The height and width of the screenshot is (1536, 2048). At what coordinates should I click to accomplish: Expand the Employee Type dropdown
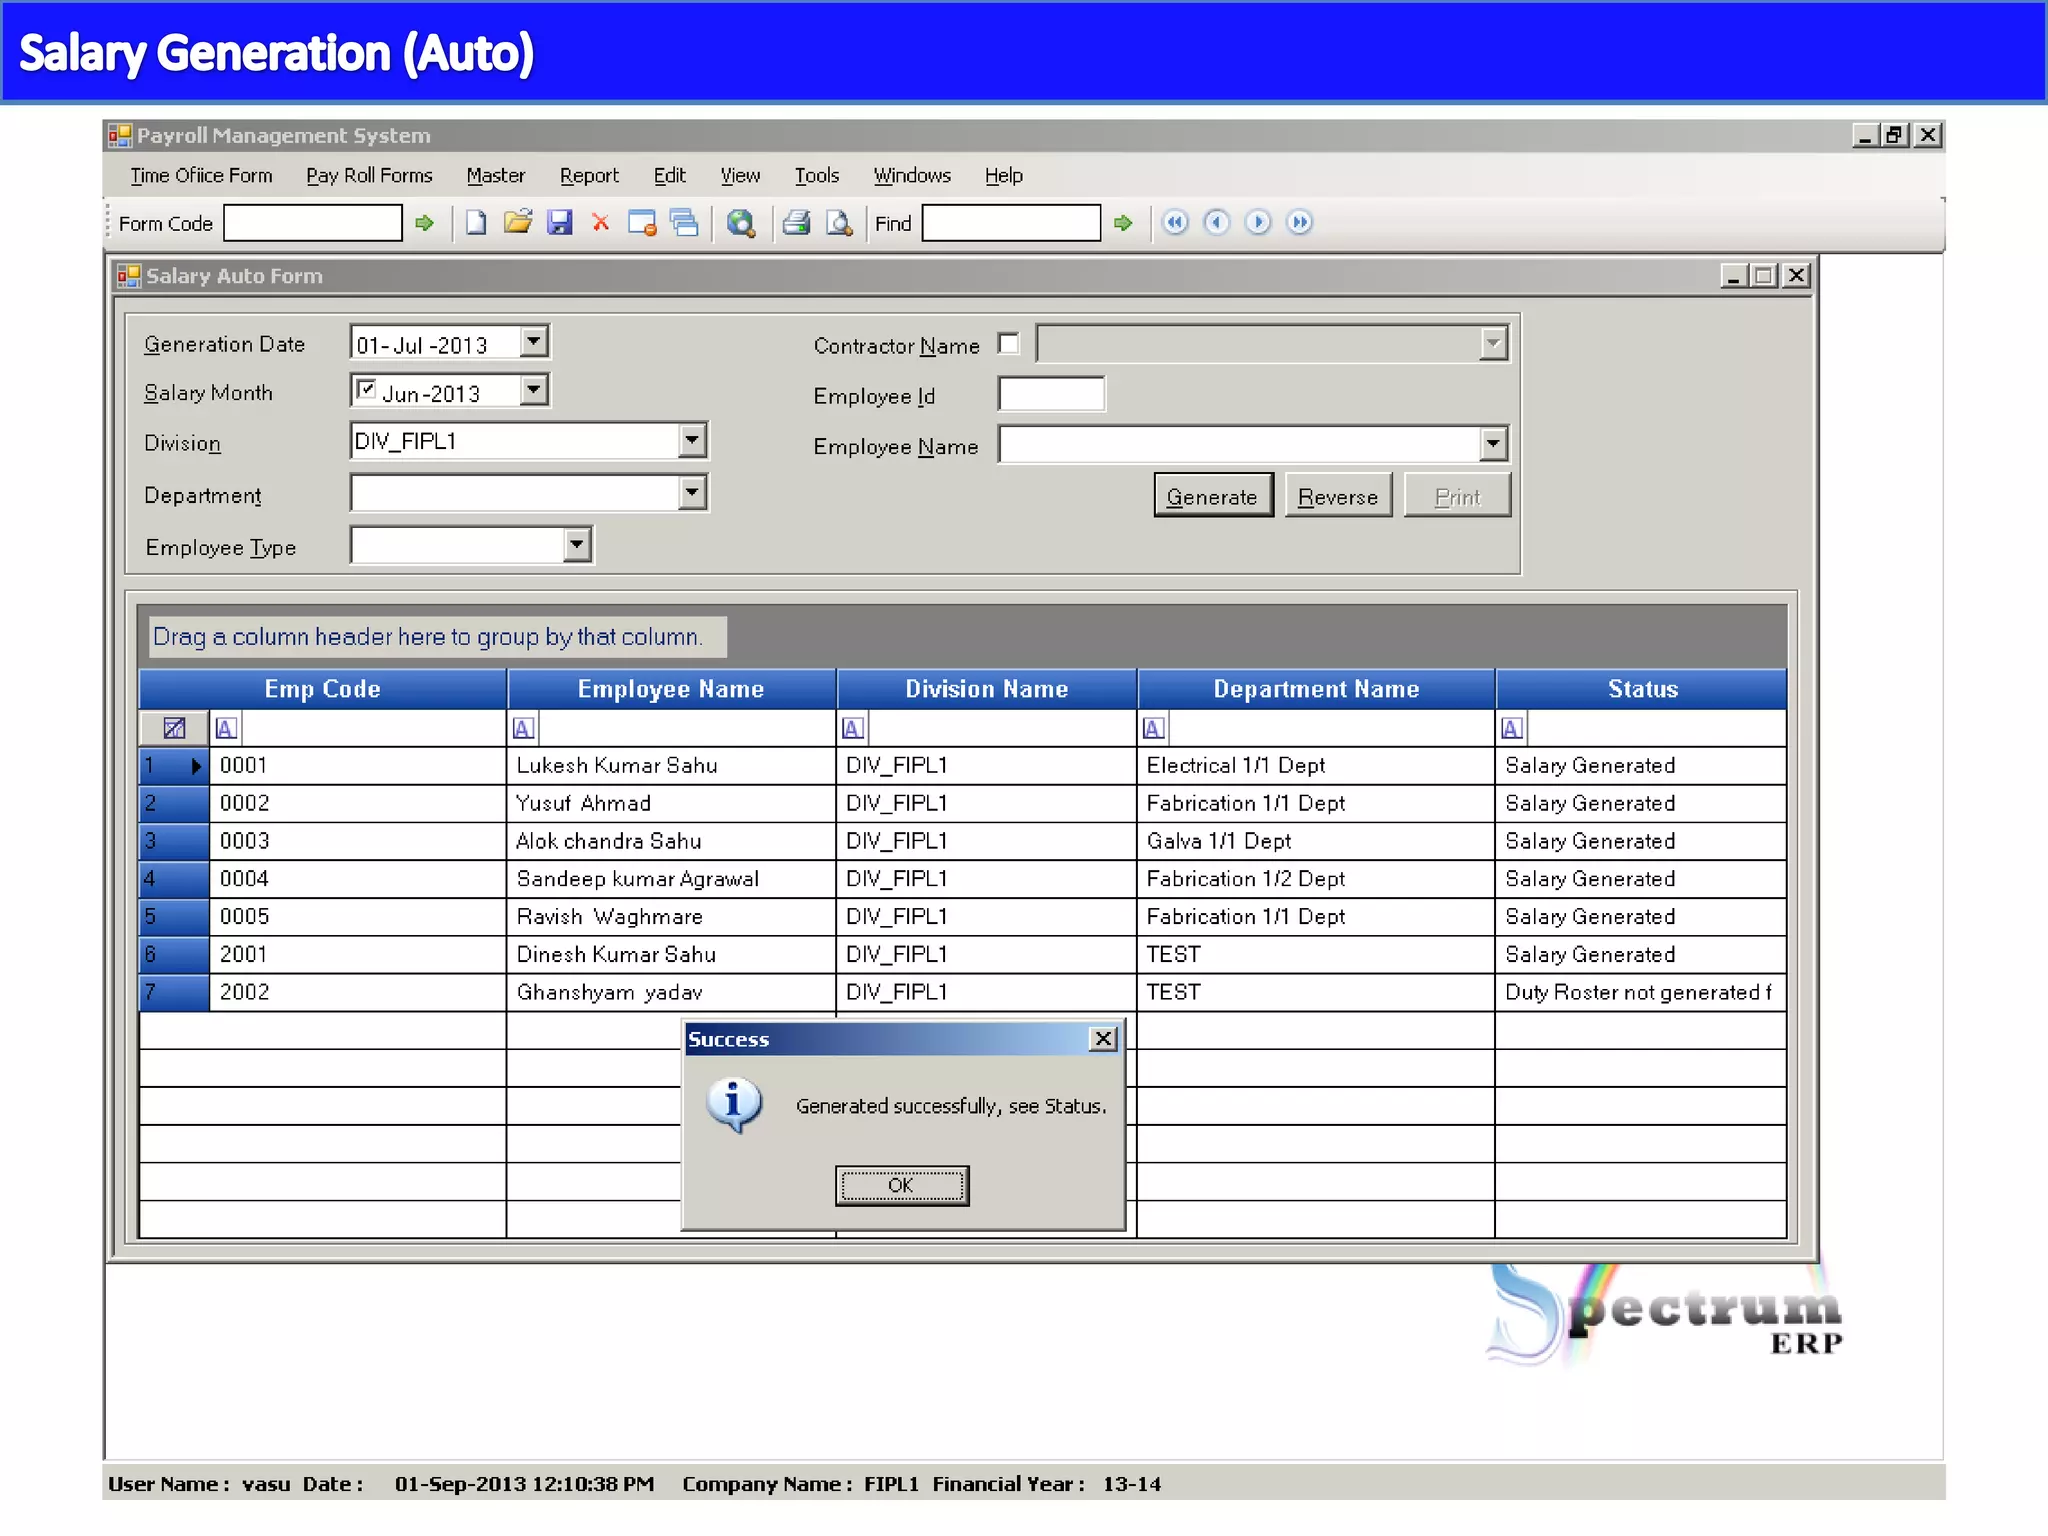point(576,545)
